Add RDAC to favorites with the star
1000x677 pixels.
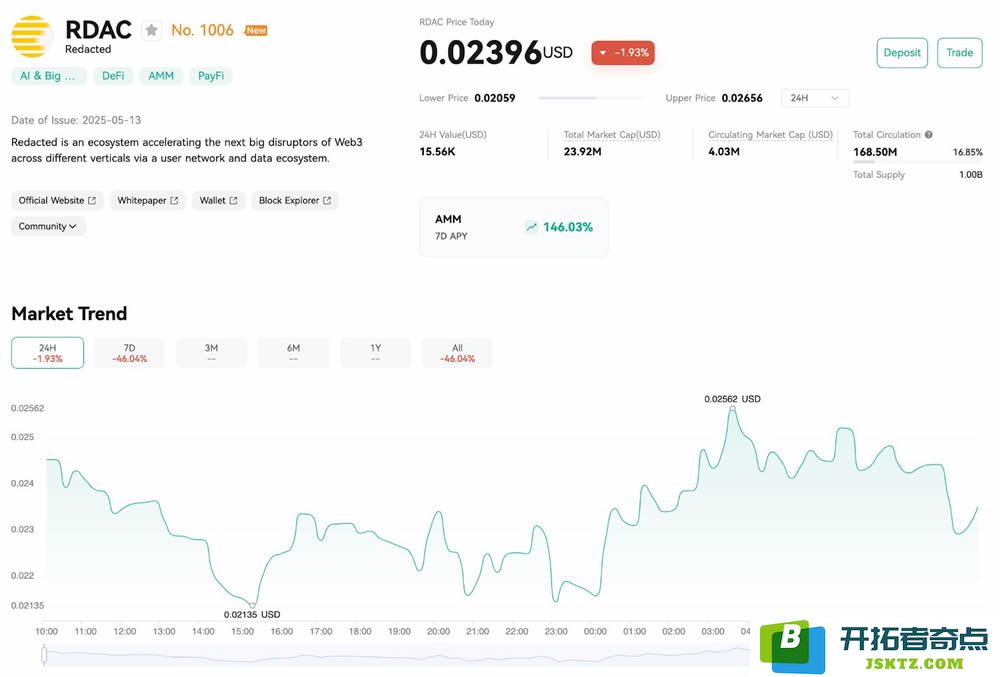pos(151,30)
